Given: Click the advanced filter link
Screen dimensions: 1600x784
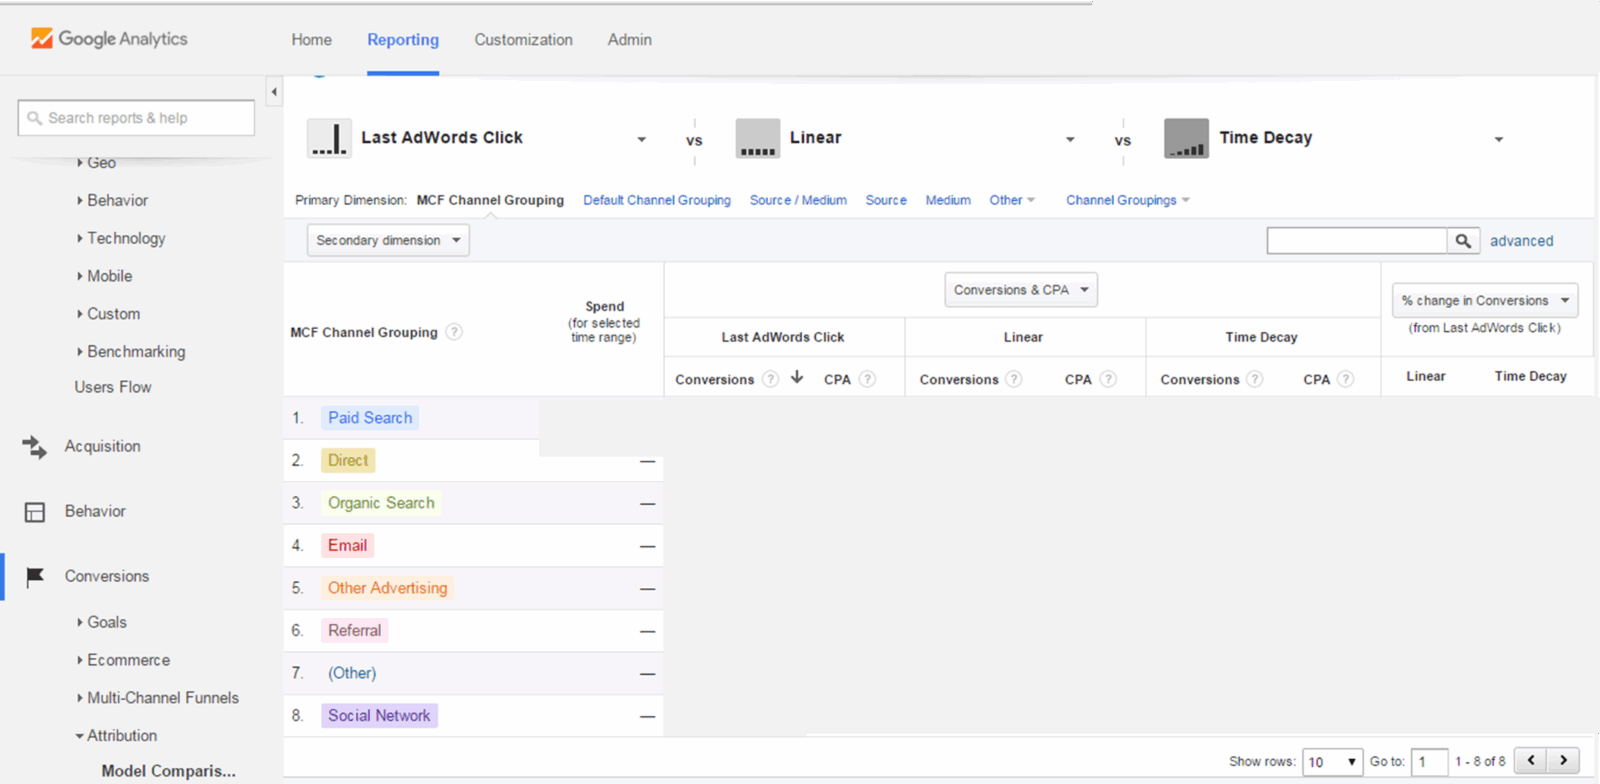Looking at the screenshot, I should click(1522, 241).
